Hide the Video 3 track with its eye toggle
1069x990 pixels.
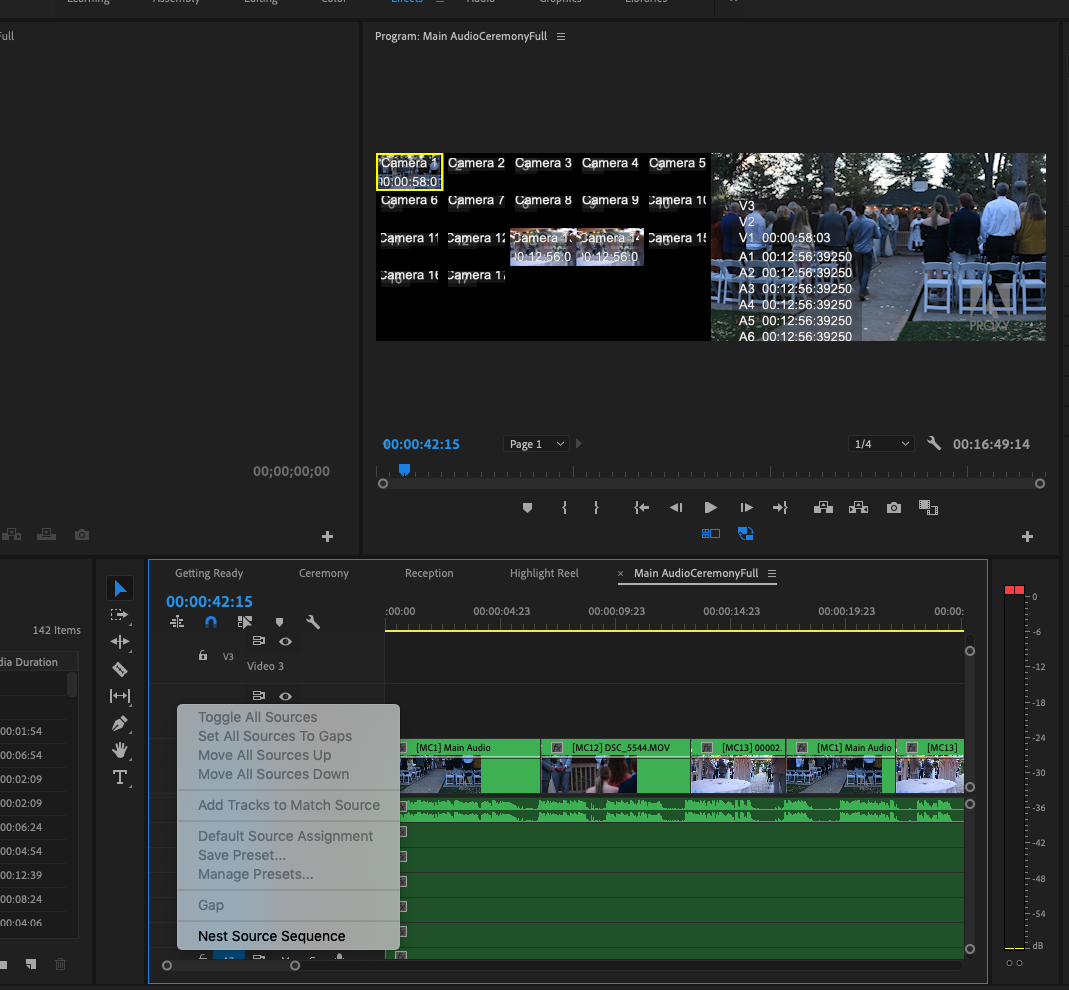click(285, 641)
